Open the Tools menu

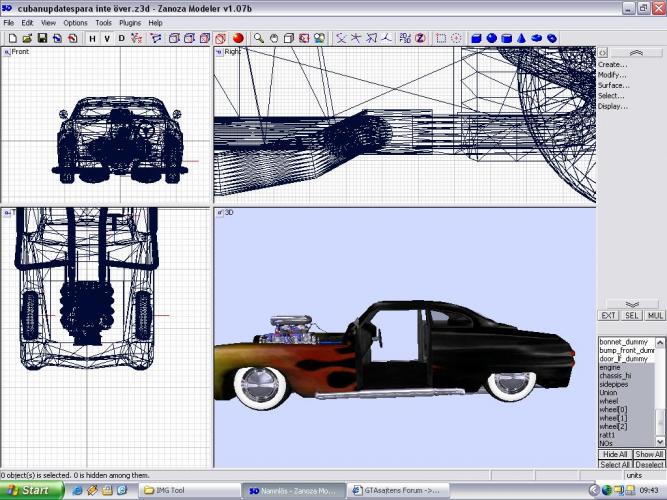tap(103, 22)
